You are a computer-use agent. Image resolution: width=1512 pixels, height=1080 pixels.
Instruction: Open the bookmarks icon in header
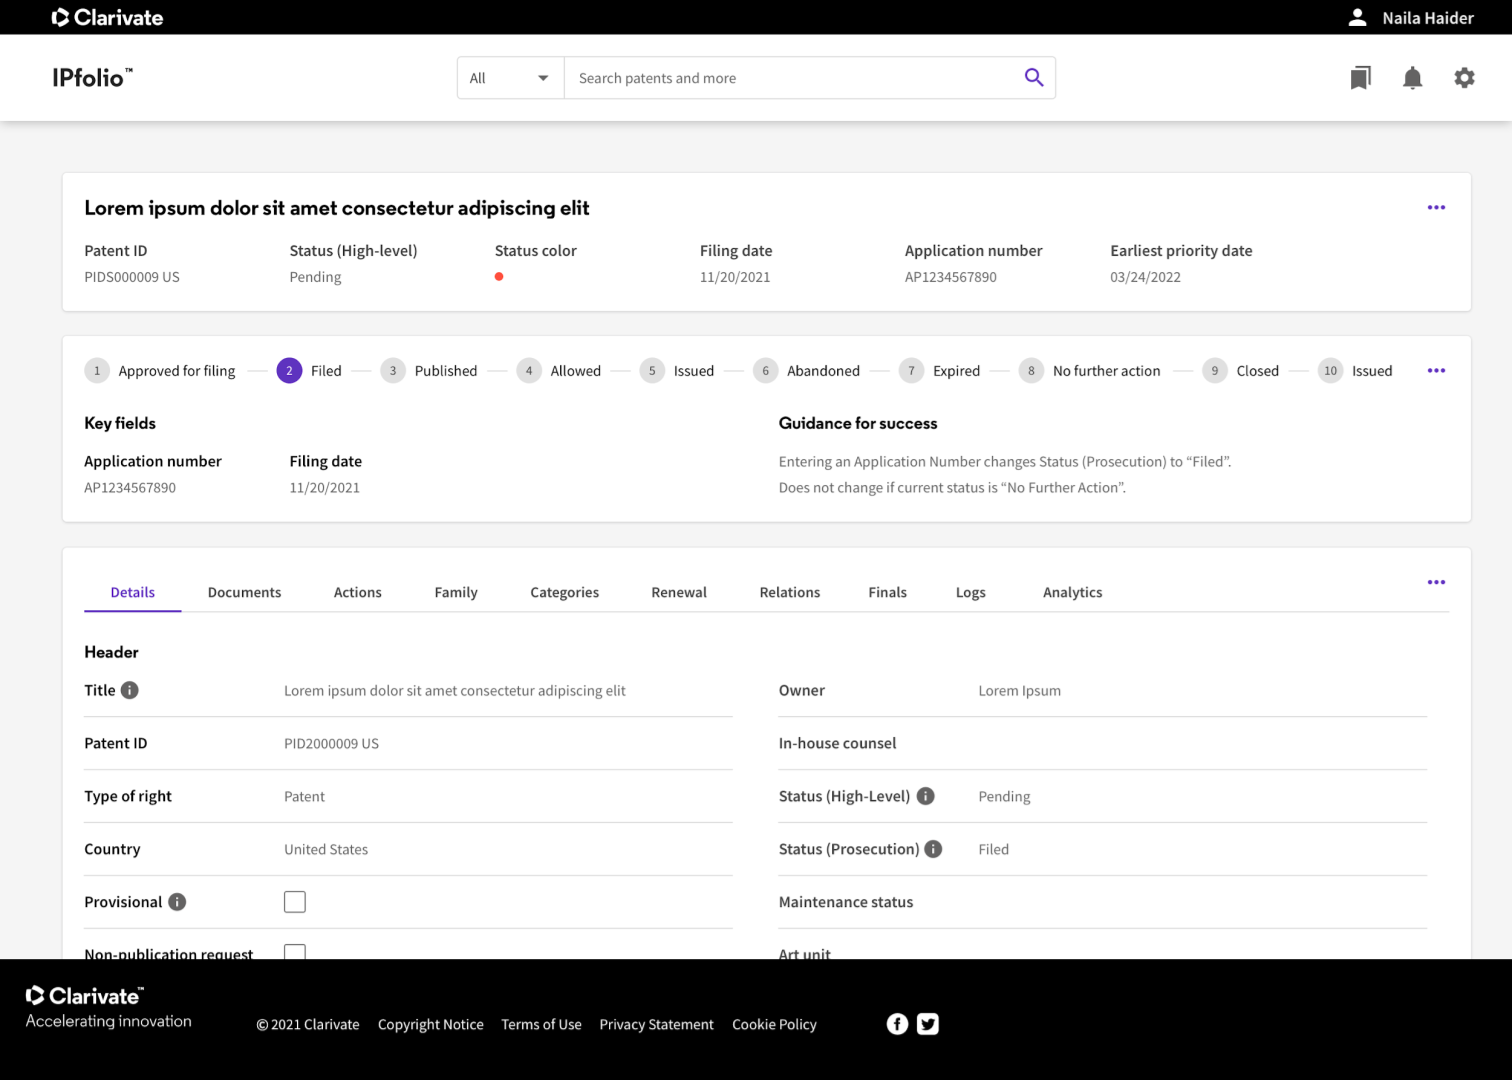(x=1360, y=78)
